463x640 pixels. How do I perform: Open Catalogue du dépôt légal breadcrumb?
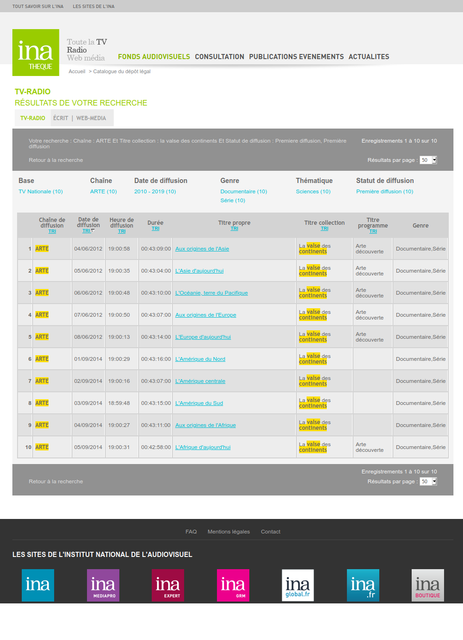(x=122, y=71)
